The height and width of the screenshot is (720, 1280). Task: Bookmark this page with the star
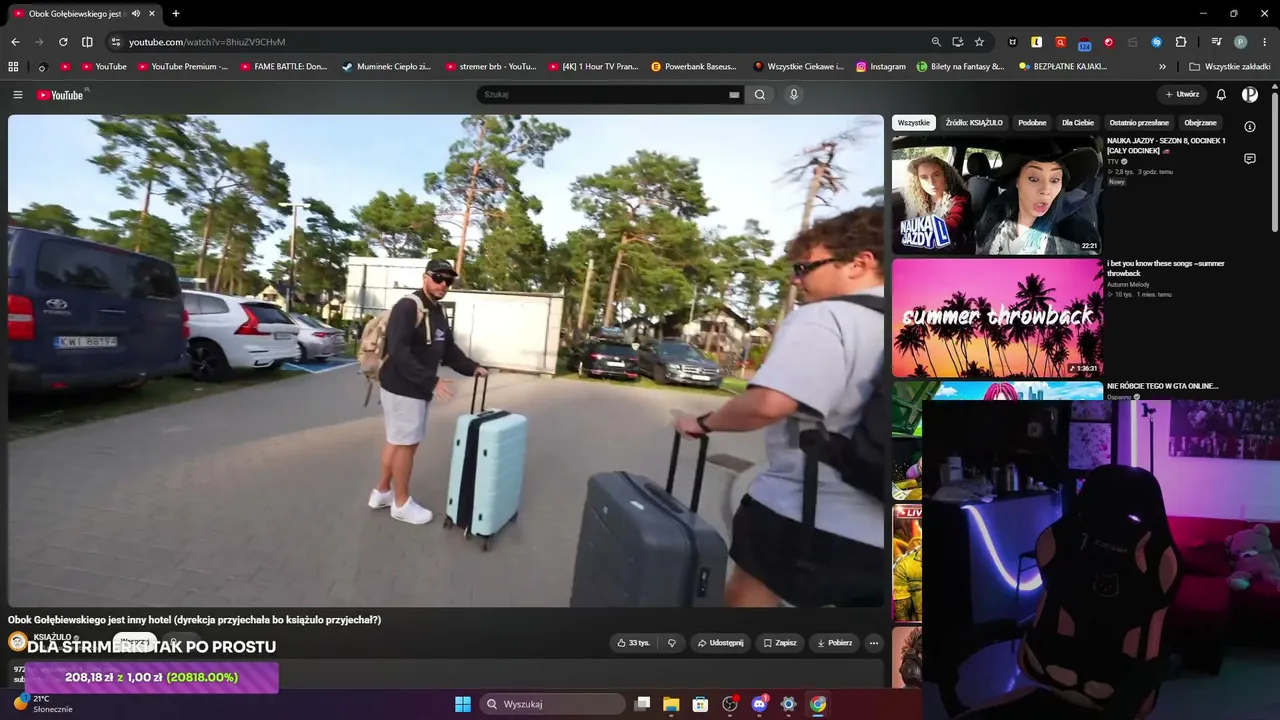point(979,42)
